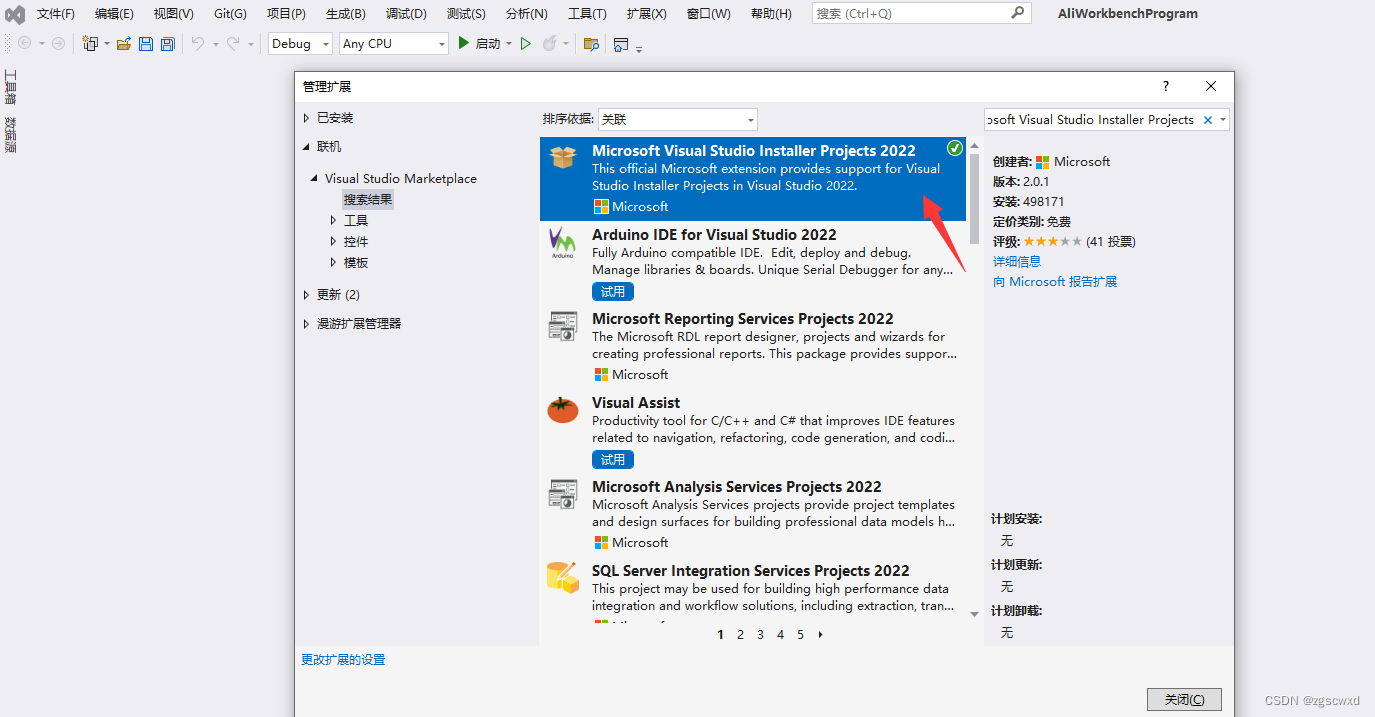This screenshot has width=1375, height=717.
Task: Click the 关闭(C) button
Action: pyautogui.click(x=1184, y=700)
